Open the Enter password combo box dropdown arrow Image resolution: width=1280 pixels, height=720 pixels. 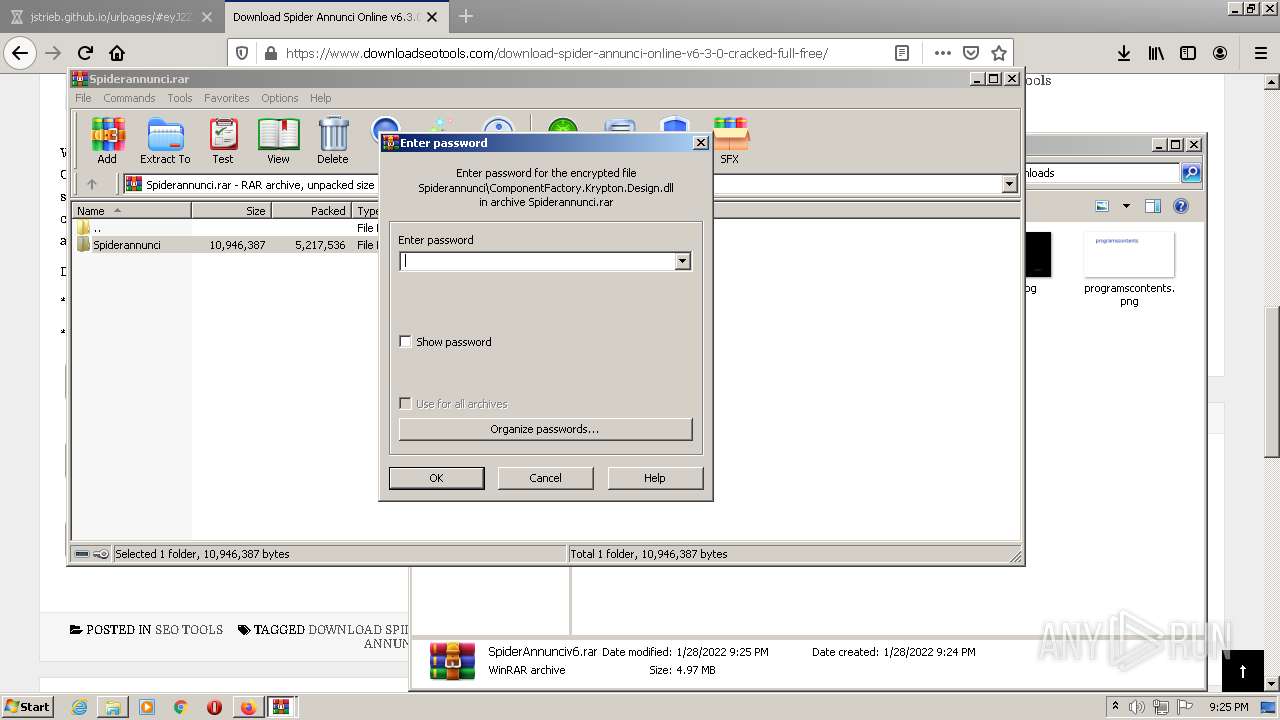tap(682, 261)
